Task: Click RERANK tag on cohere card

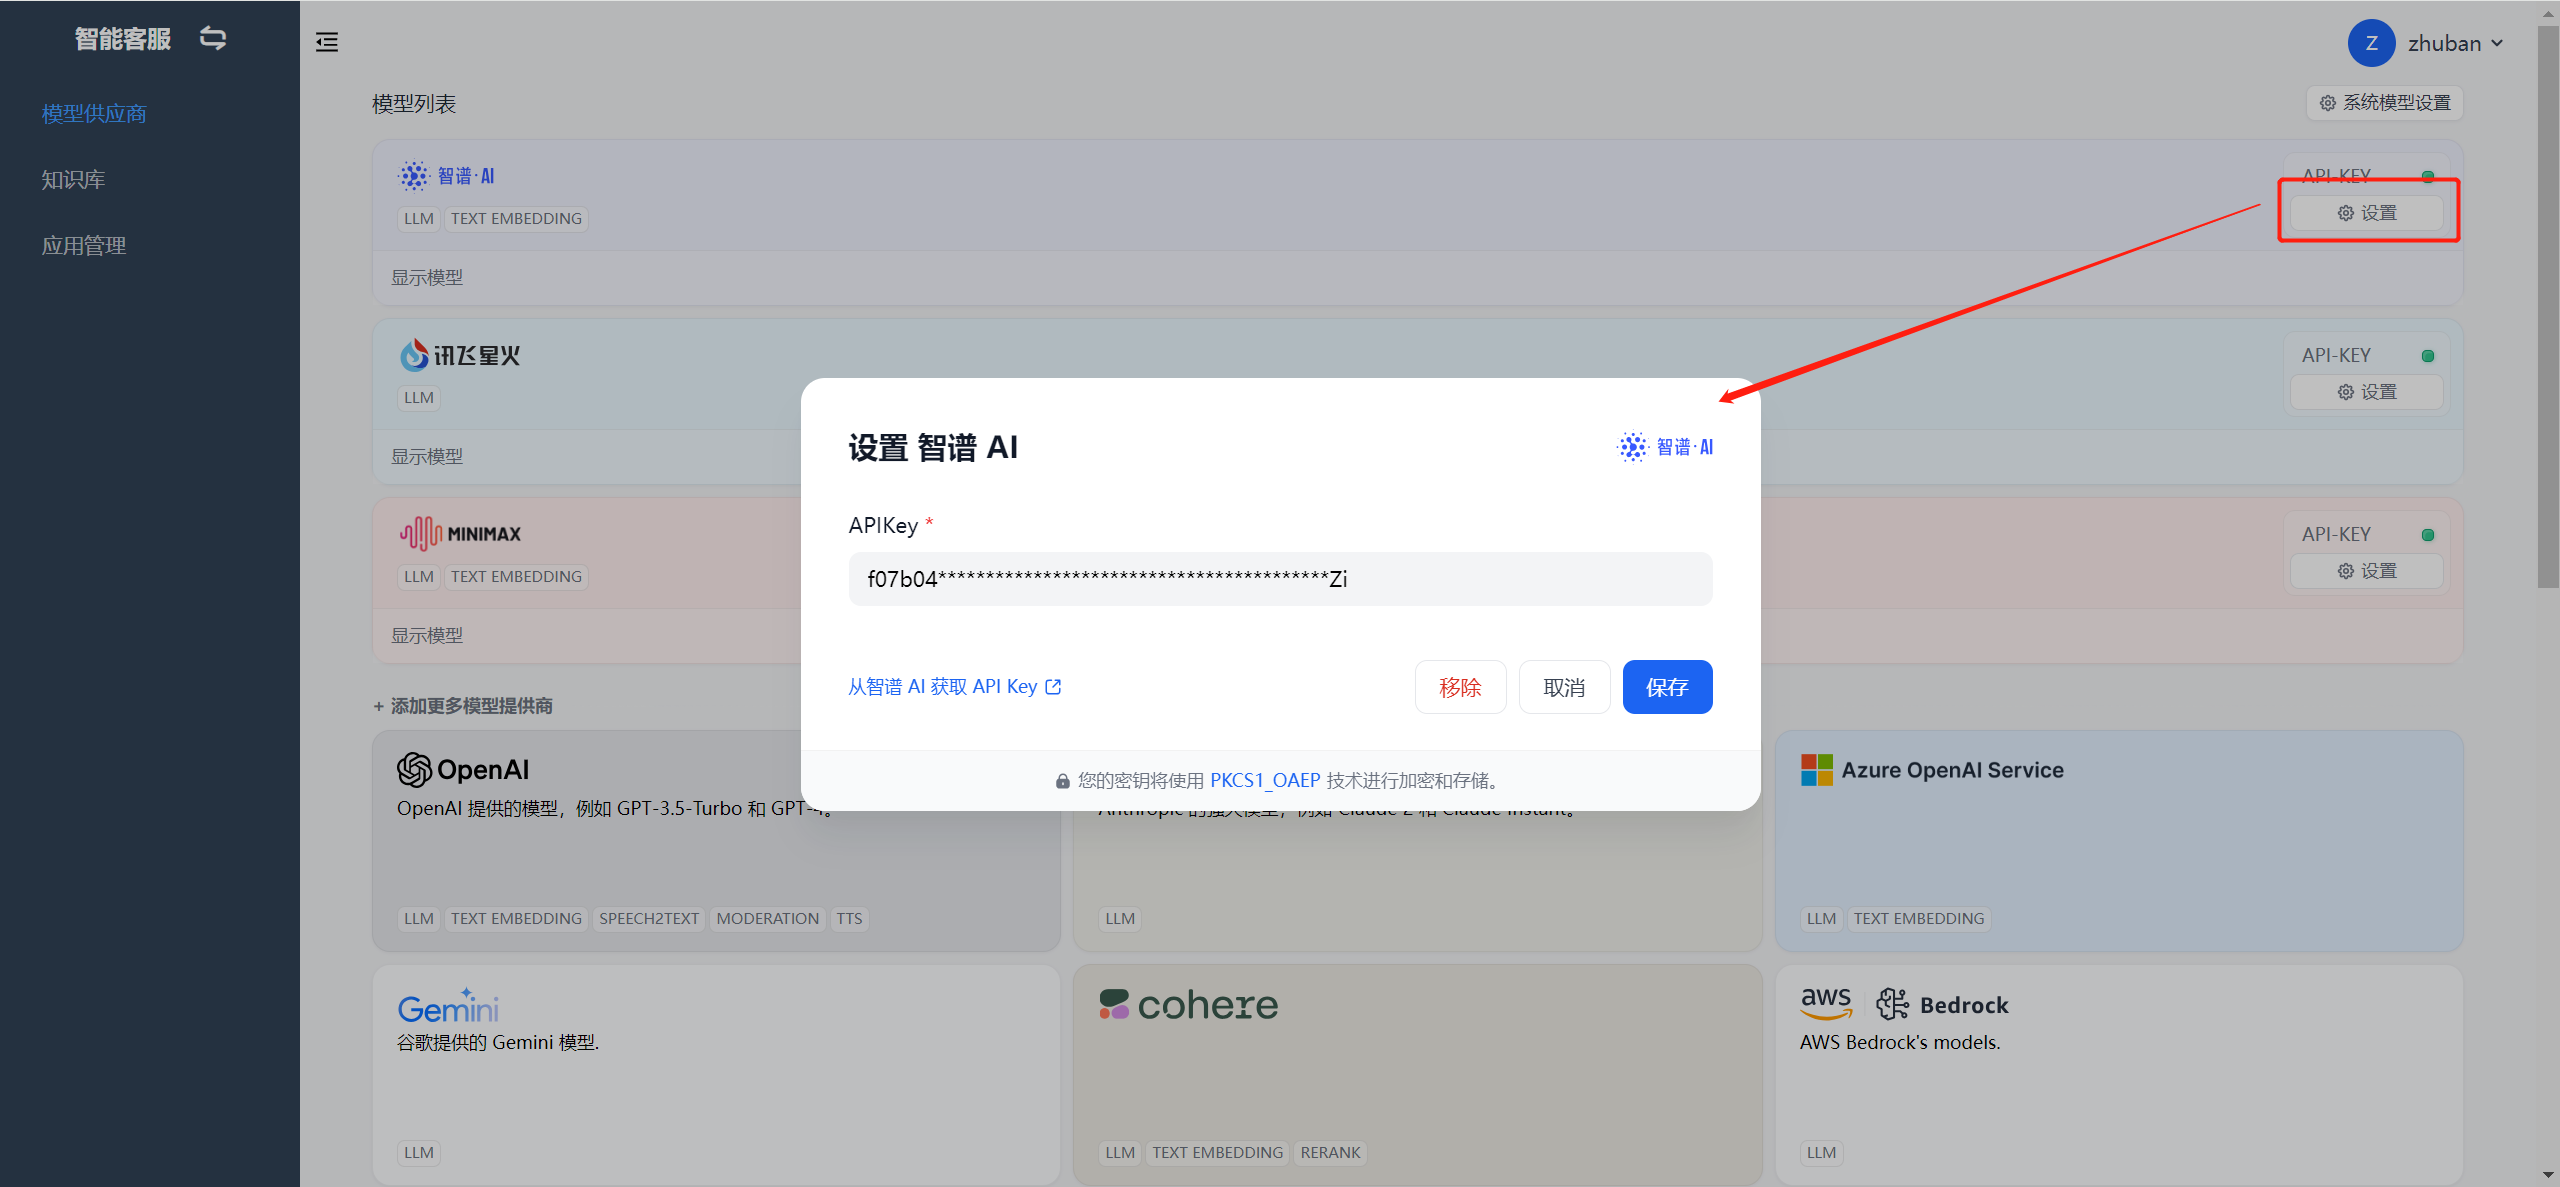Action: point(1330,1153)
